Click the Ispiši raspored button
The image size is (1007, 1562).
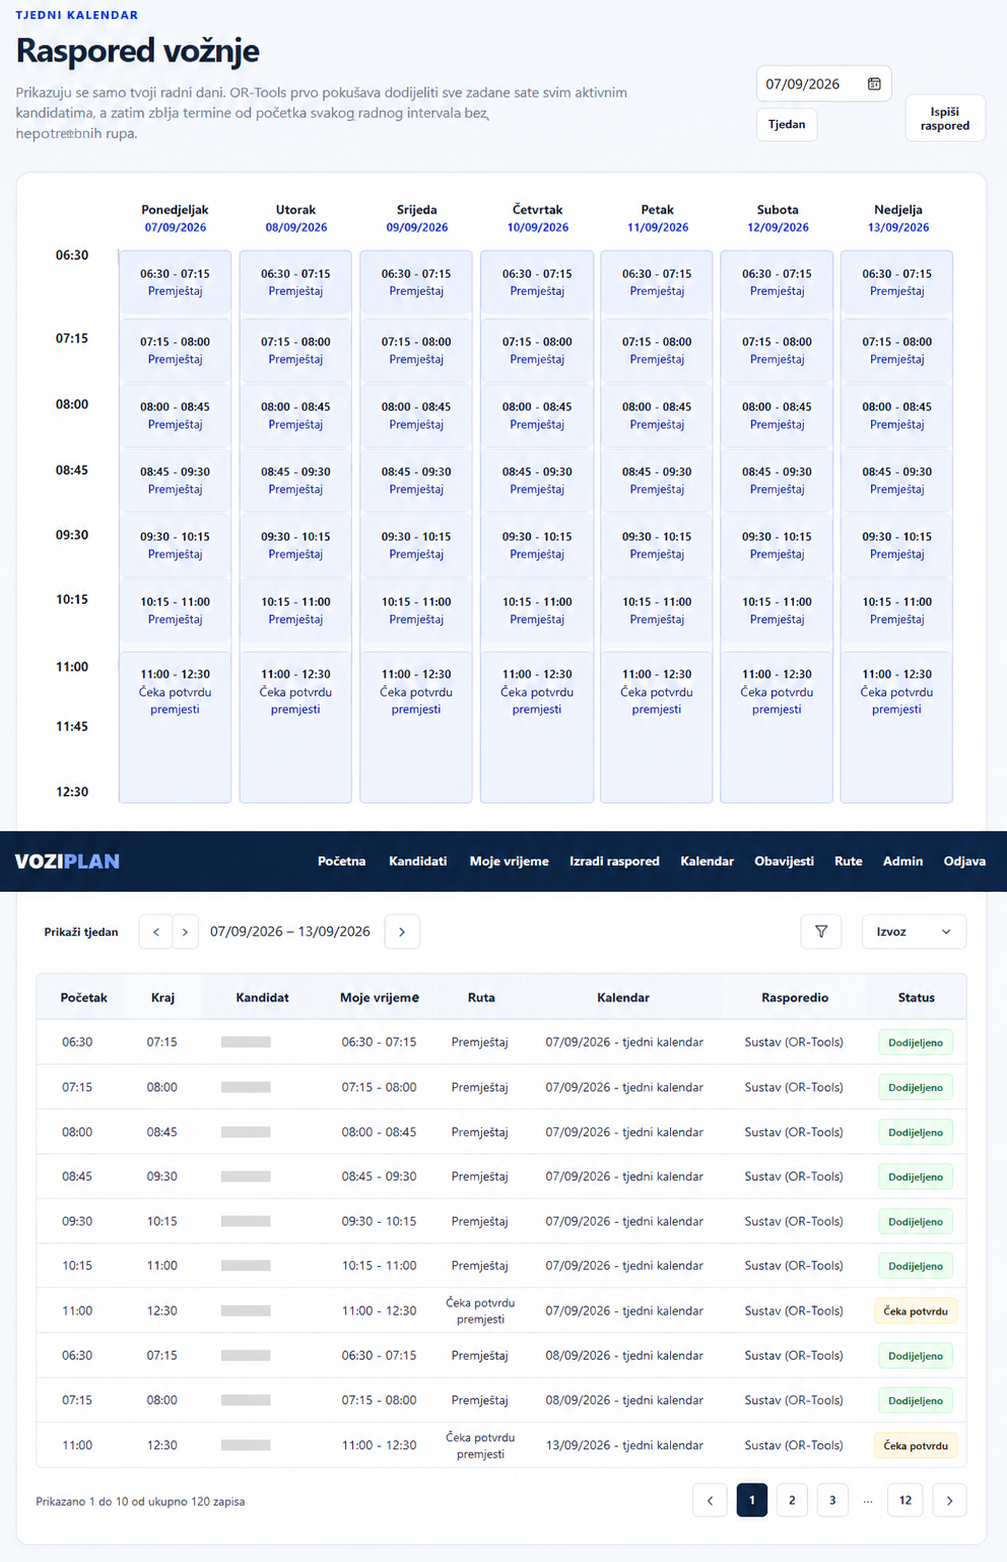(945, 118)
